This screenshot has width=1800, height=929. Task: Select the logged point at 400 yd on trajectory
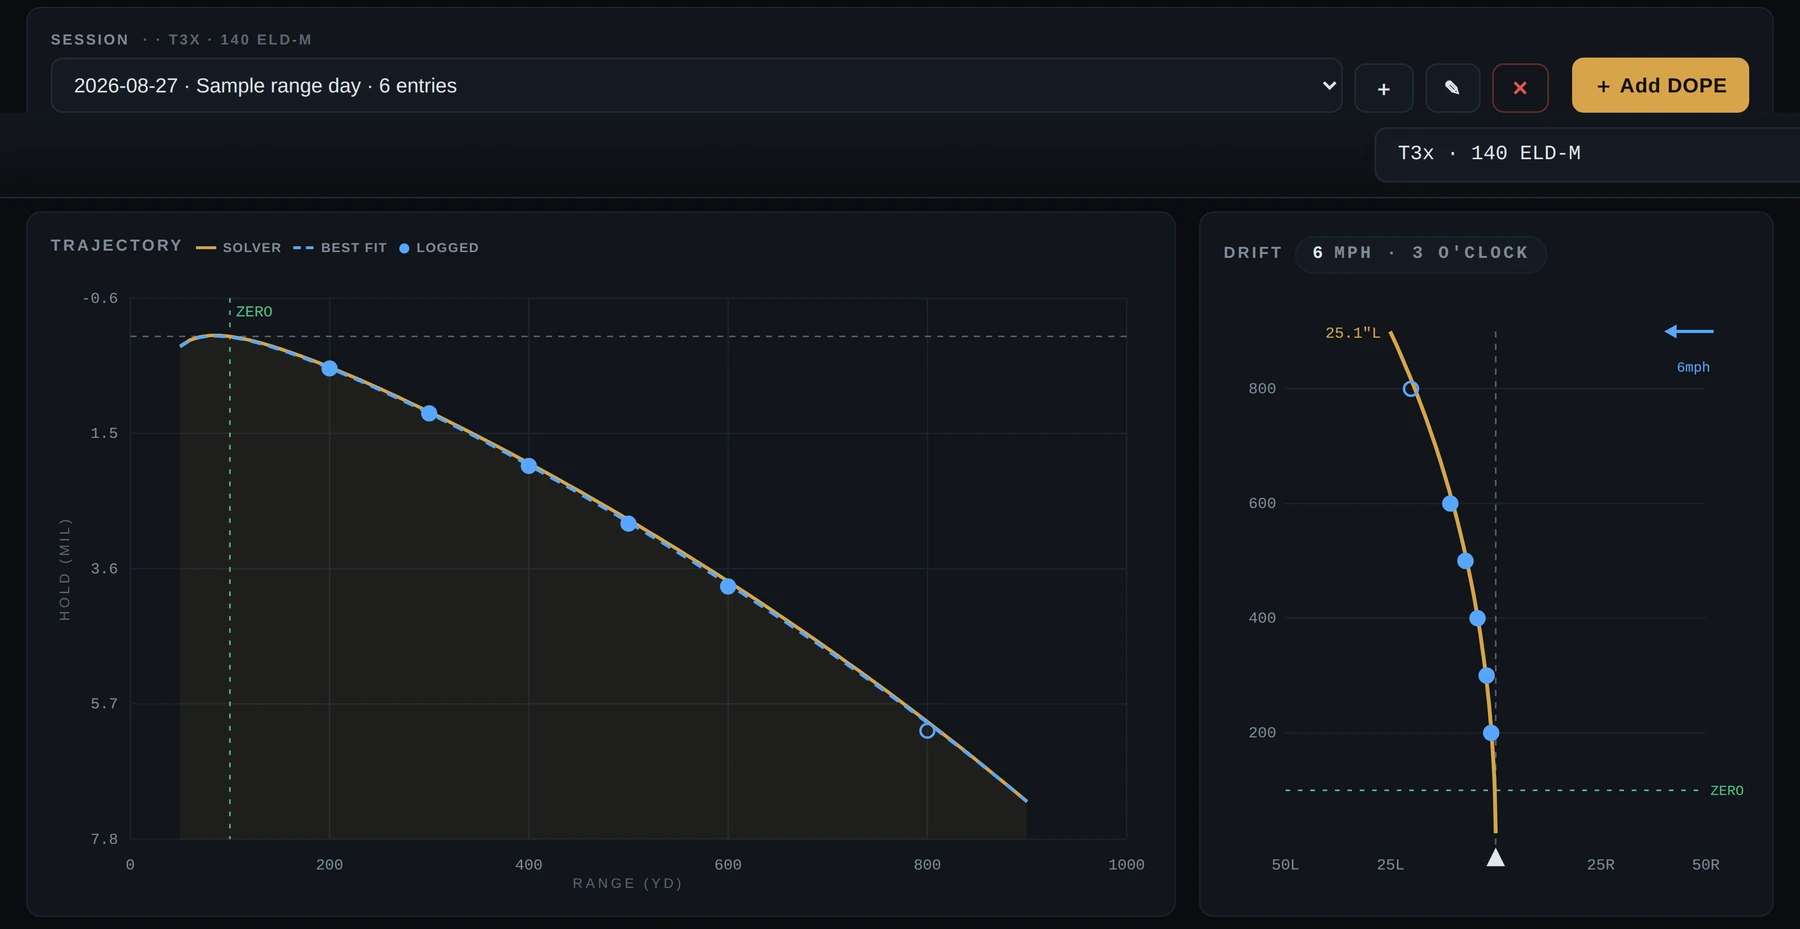(529, 466)
